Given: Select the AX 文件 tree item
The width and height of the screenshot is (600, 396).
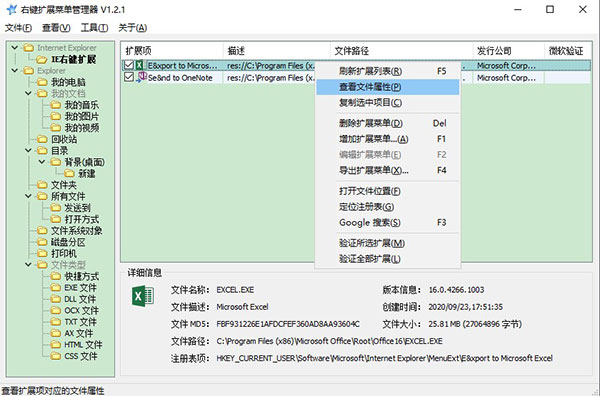Looking at the screenshot, I should (78, 333).
